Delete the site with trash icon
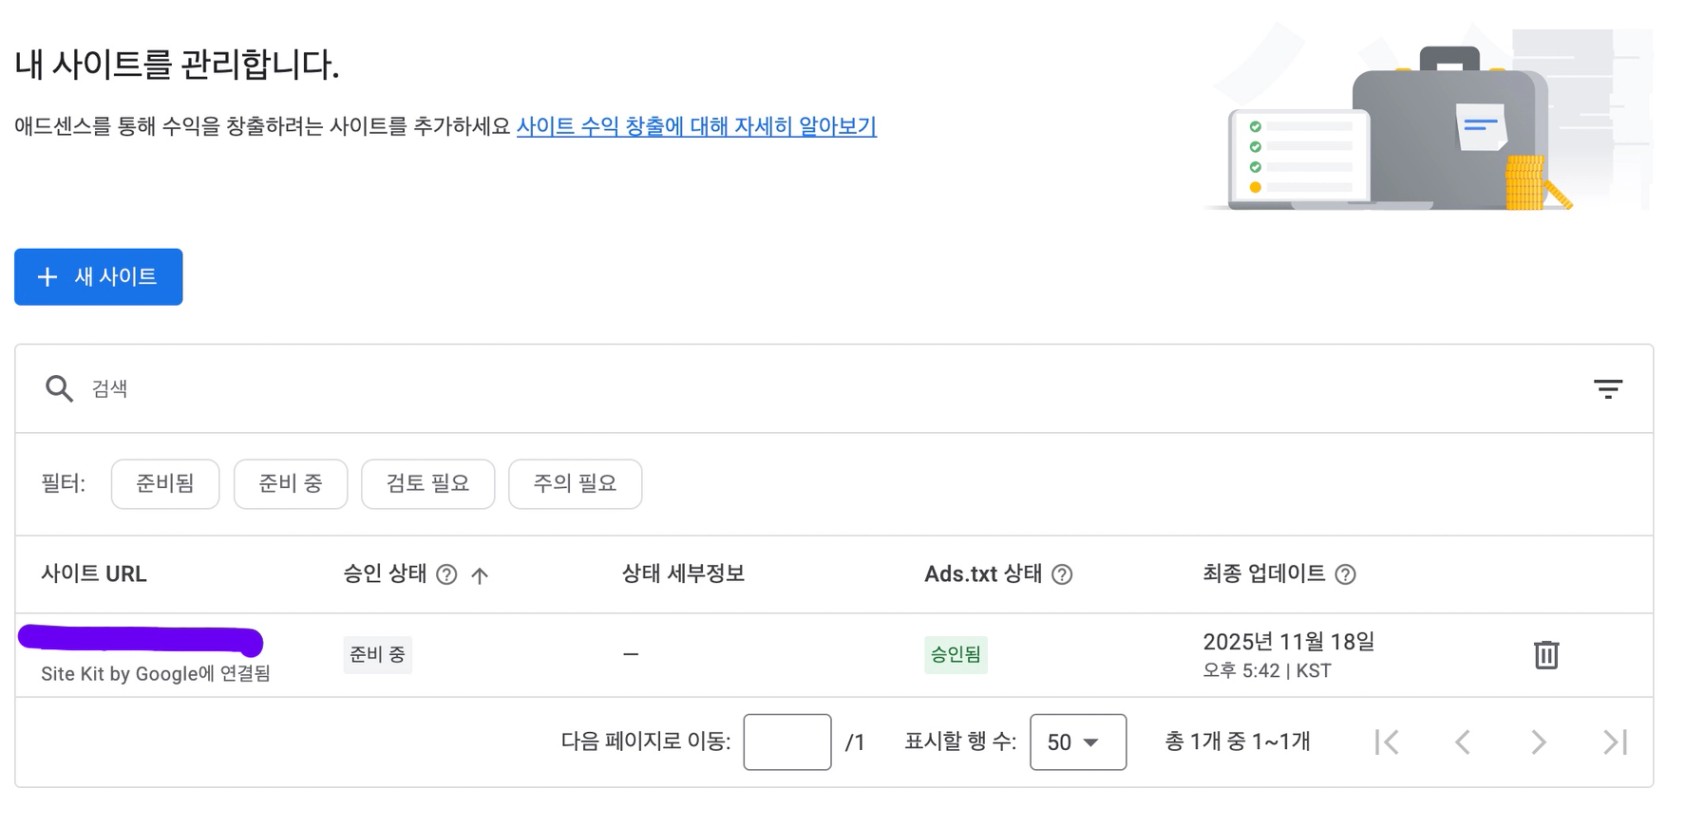1686x826 pixels. click(x=1546, y=655)
